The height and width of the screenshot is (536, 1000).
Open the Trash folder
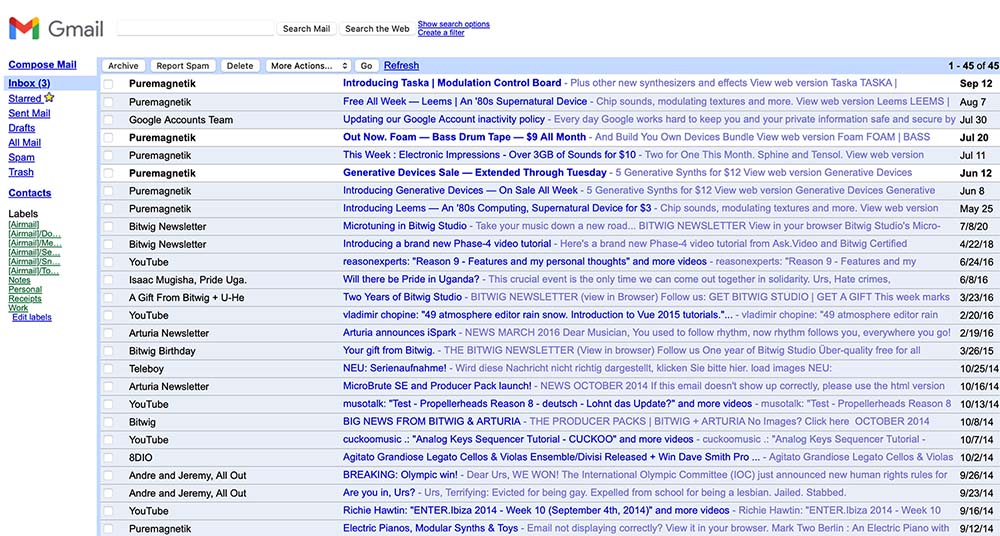coord(21,172)
